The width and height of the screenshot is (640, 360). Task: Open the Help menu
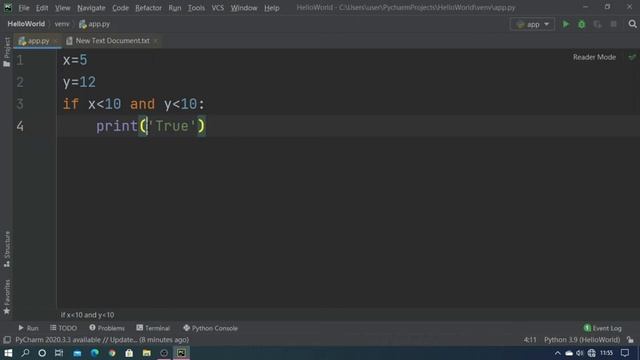pos(271,8)
